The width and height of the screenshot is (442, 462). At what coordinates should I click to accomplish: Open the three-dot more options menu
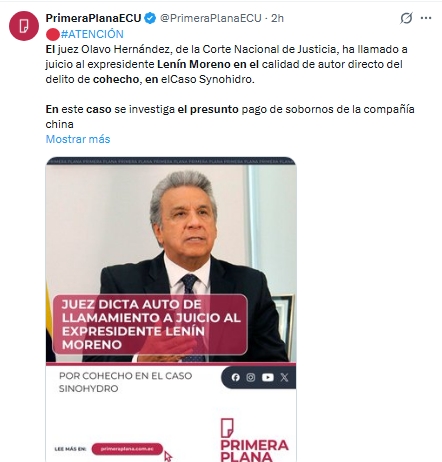pyautogui.click(x=426, y=18)
